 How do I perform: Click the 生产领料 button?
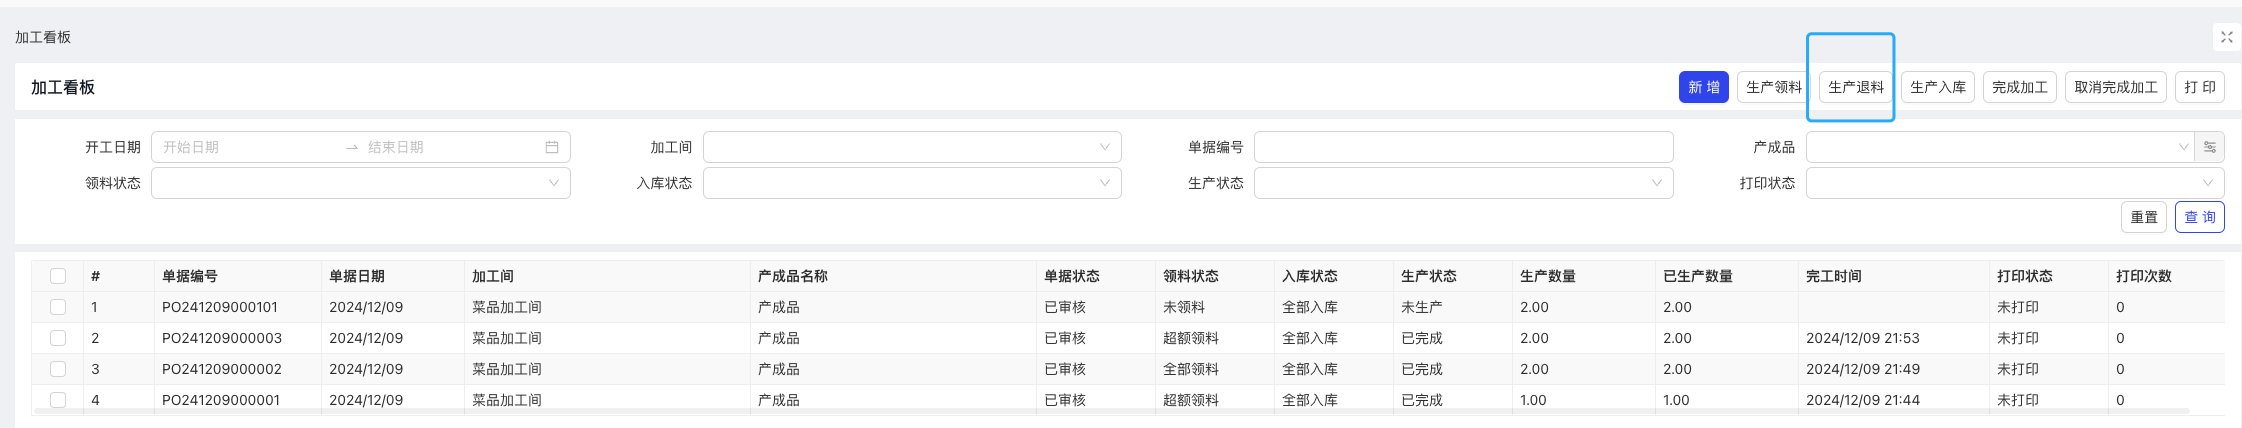coord(1774,87)
